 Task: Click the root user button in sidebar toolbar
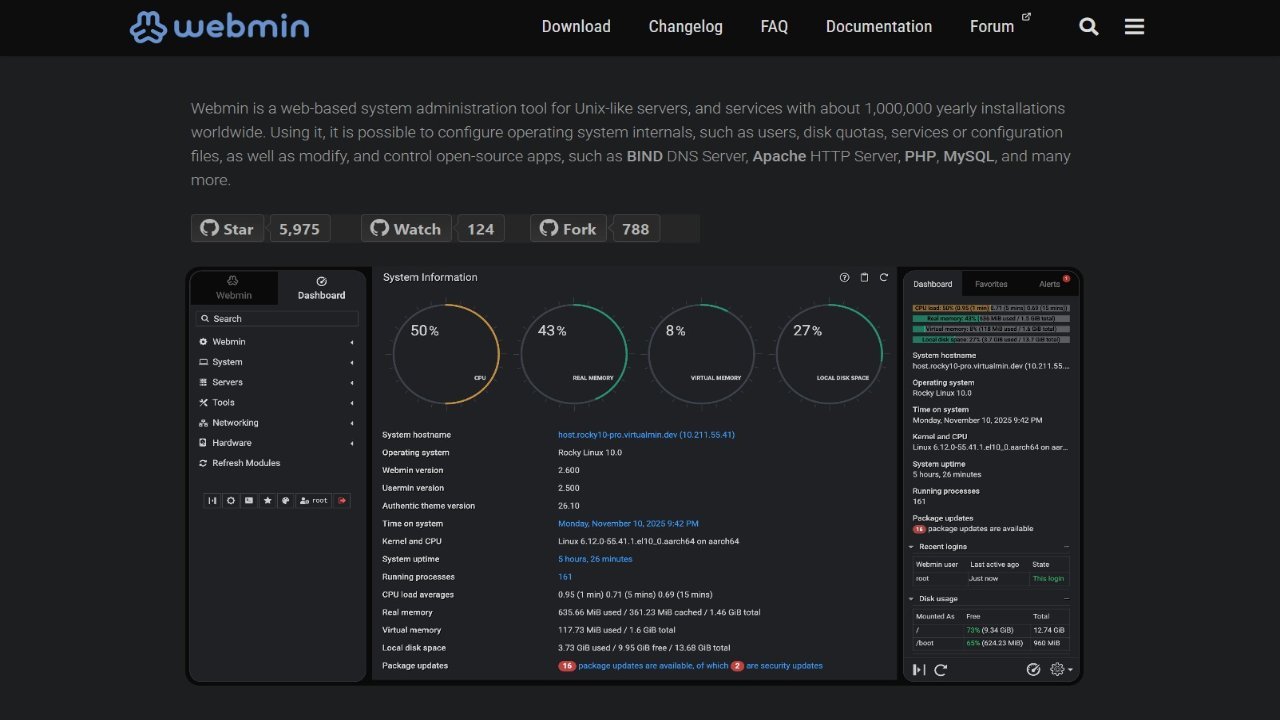314,500
